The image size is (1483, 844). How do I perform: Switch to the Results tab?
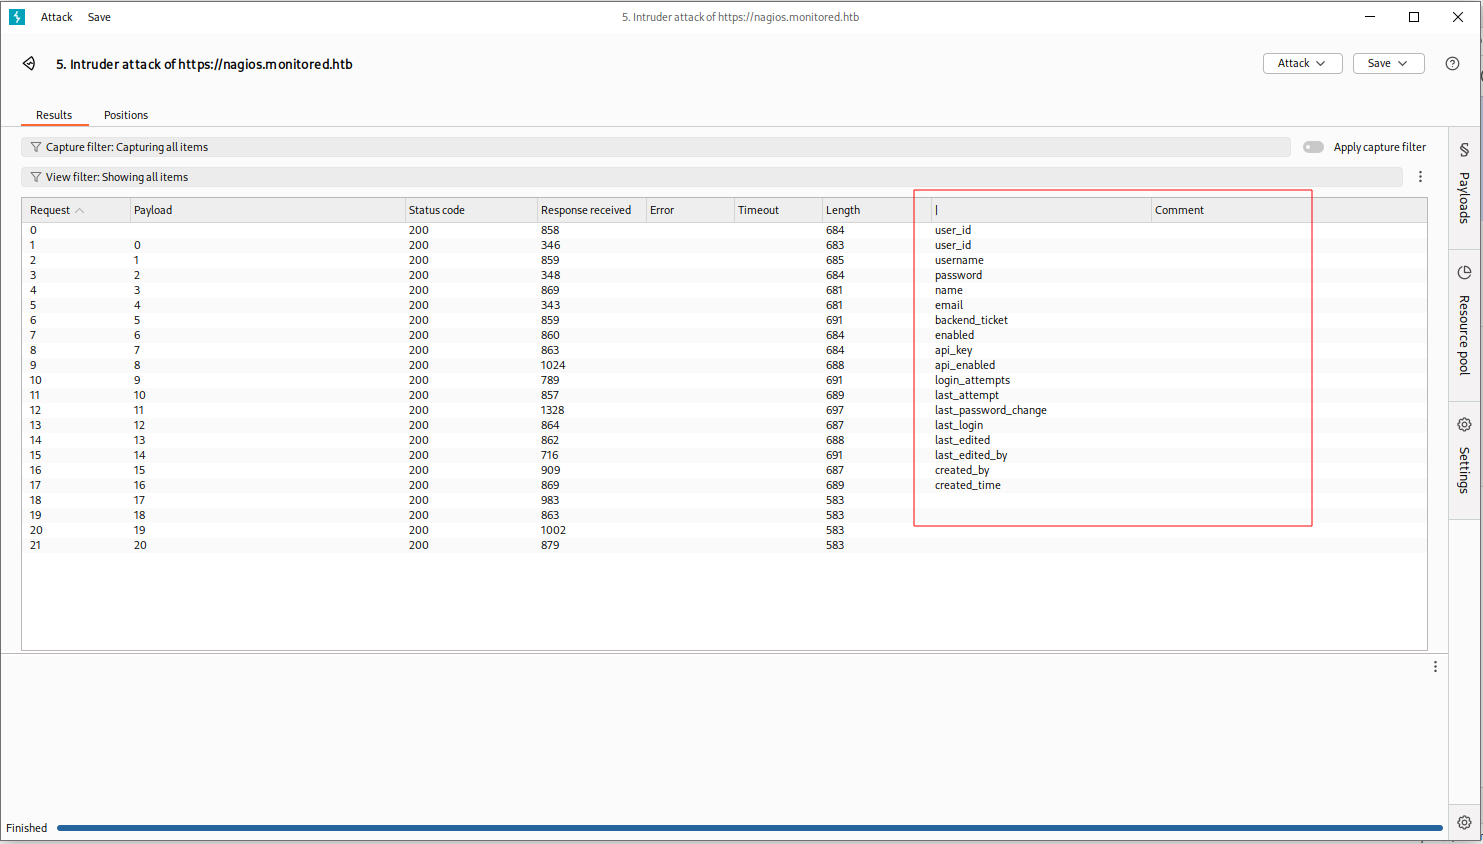pos(54,115)
